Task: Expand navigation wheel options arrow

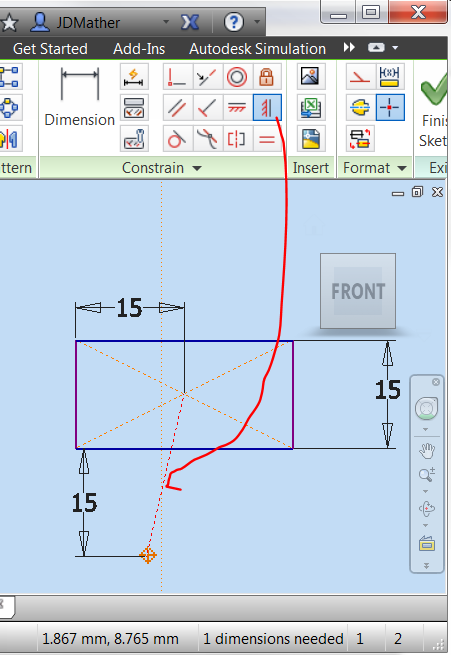Action: tap(426, 430)
